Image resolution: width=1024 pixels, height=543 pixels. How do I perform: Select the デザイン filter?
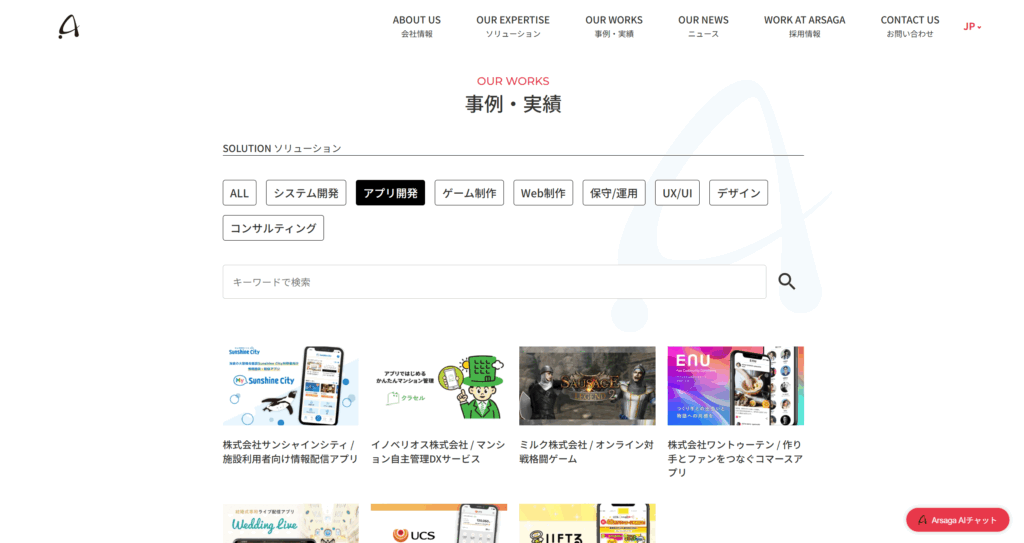739,193
